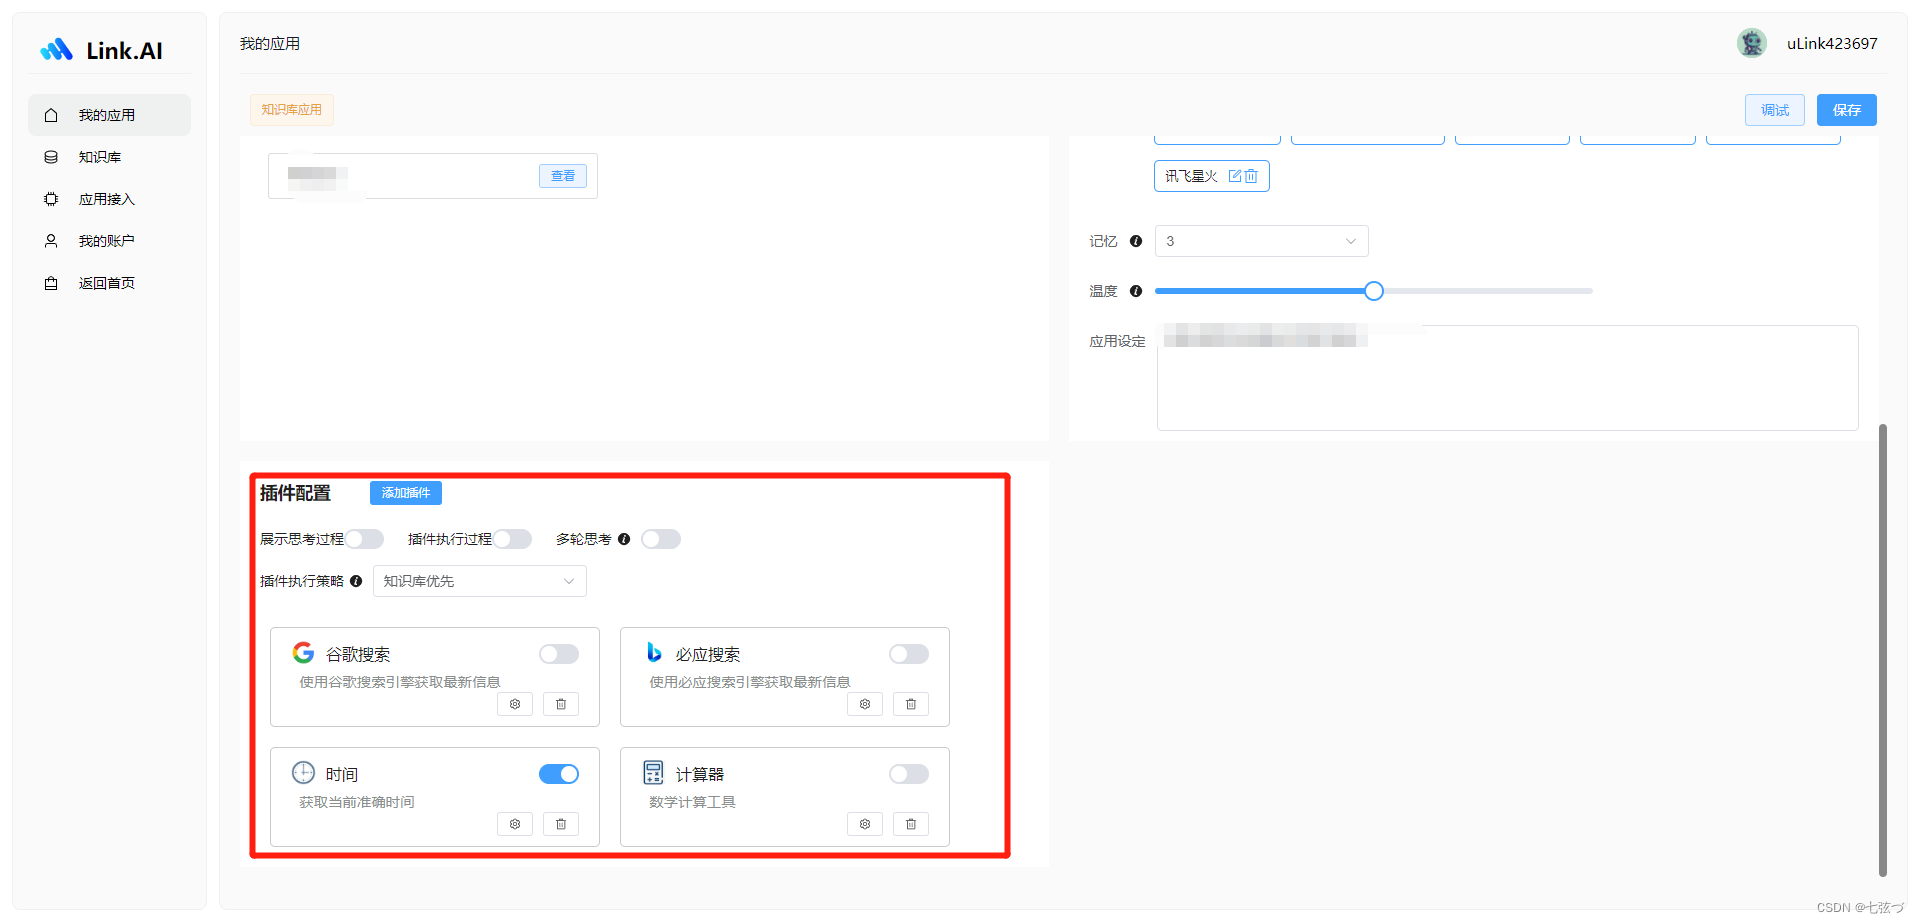Click the uLink423697 username
The height and width of the screenshot is (923, 1920).
tap(1832, 43)
